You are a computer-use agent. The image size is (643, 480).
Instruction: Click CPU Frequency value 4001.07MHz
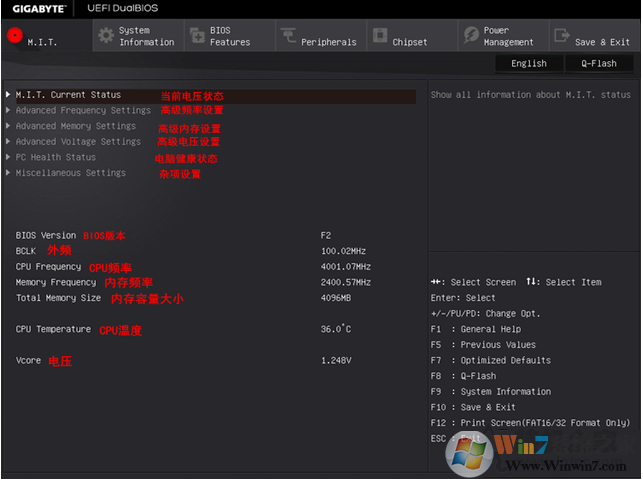tap(346, 266)
